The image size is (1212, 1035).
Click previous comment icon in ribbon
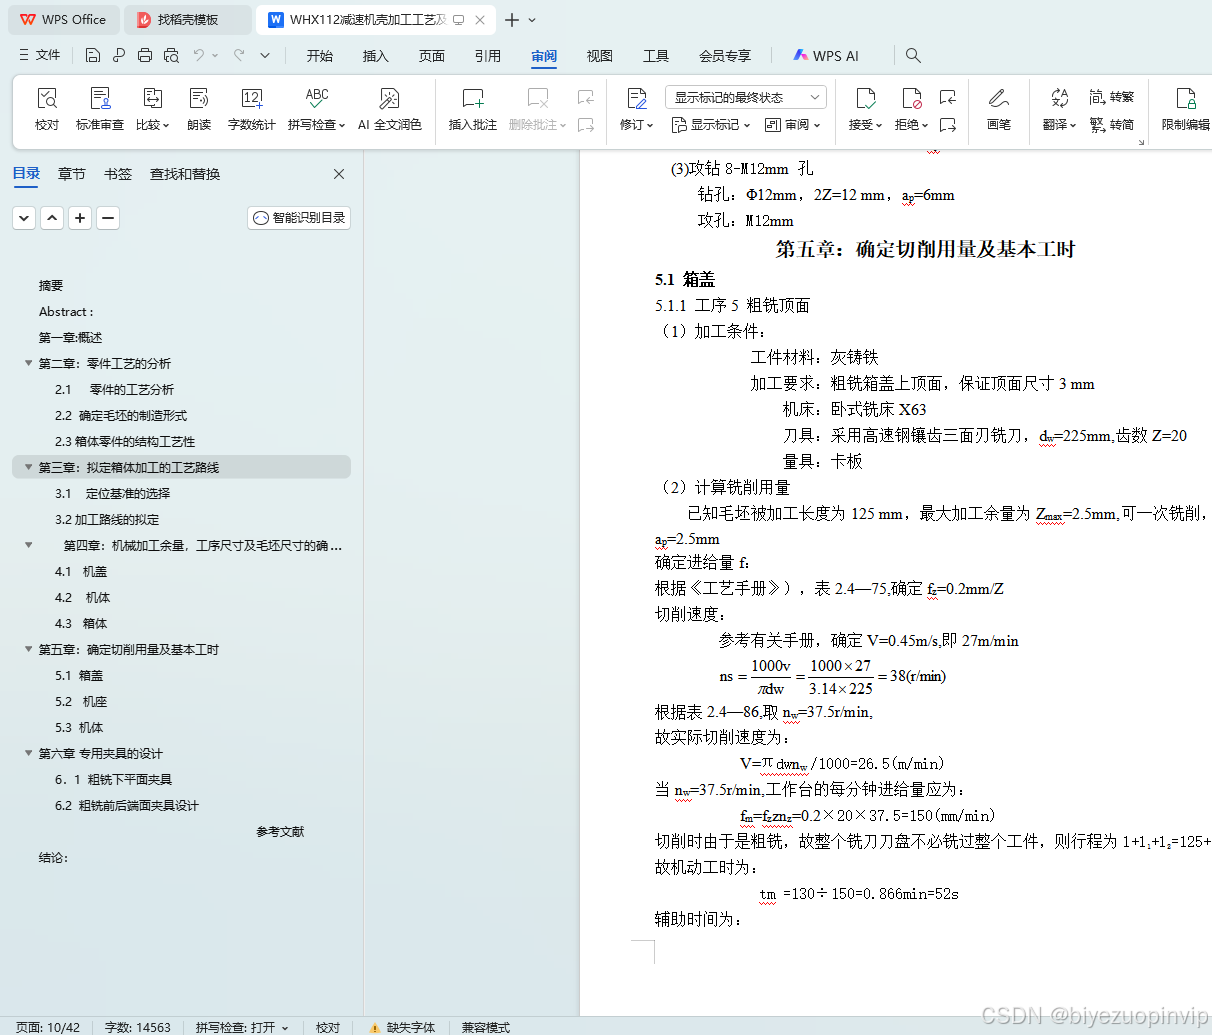[586, 97]
